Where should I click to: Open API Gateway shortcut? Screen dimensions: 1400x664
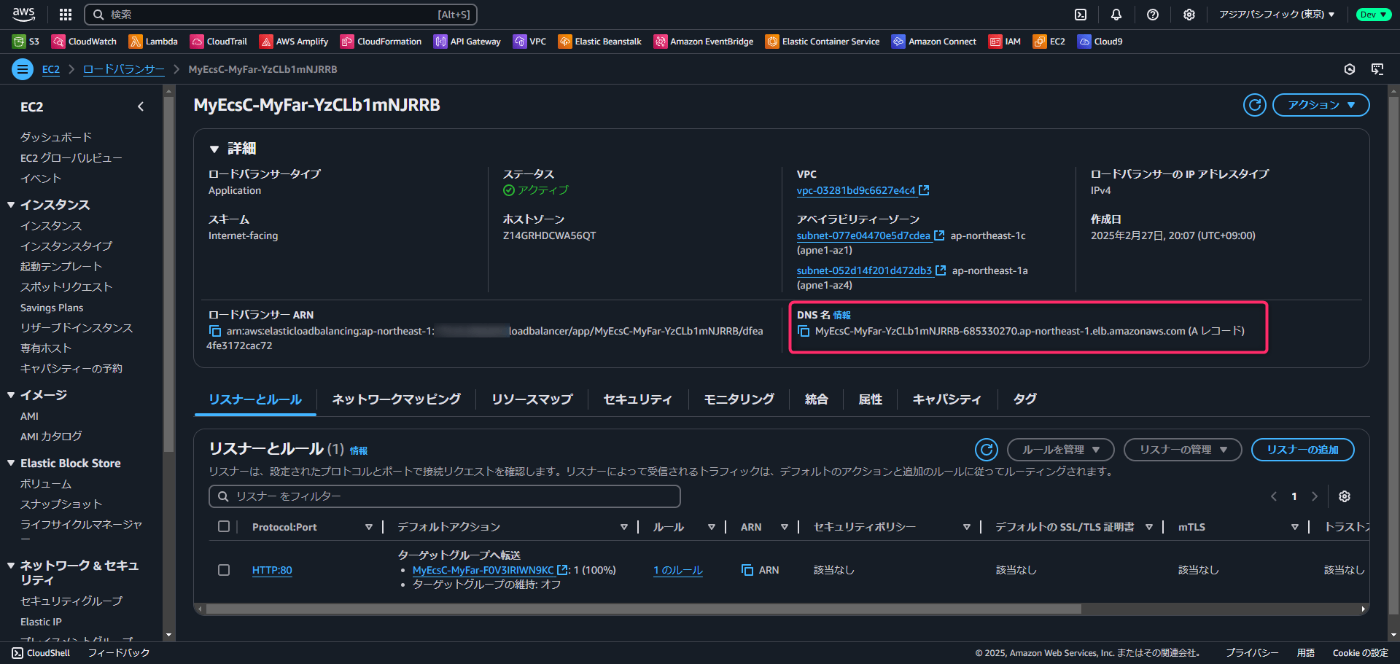467,42
